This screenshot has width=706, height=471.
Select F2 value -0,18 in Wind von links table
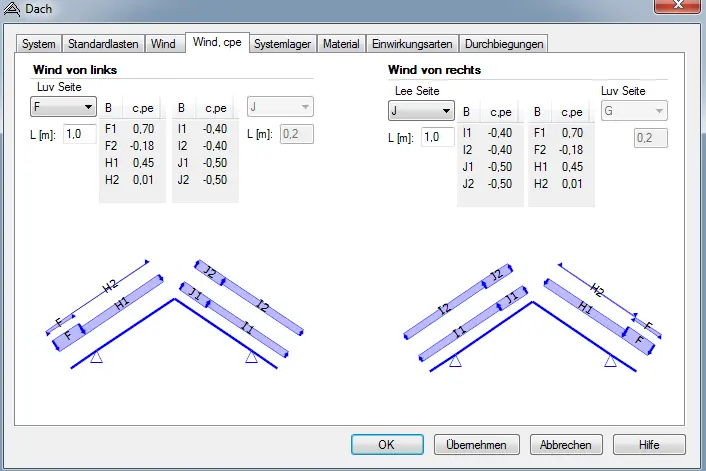(x=142, y=146)
